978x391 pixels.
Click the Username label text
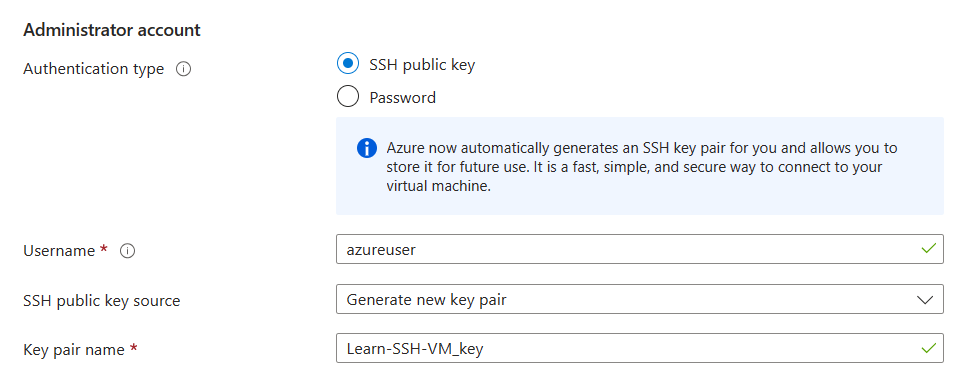(59, 251)
